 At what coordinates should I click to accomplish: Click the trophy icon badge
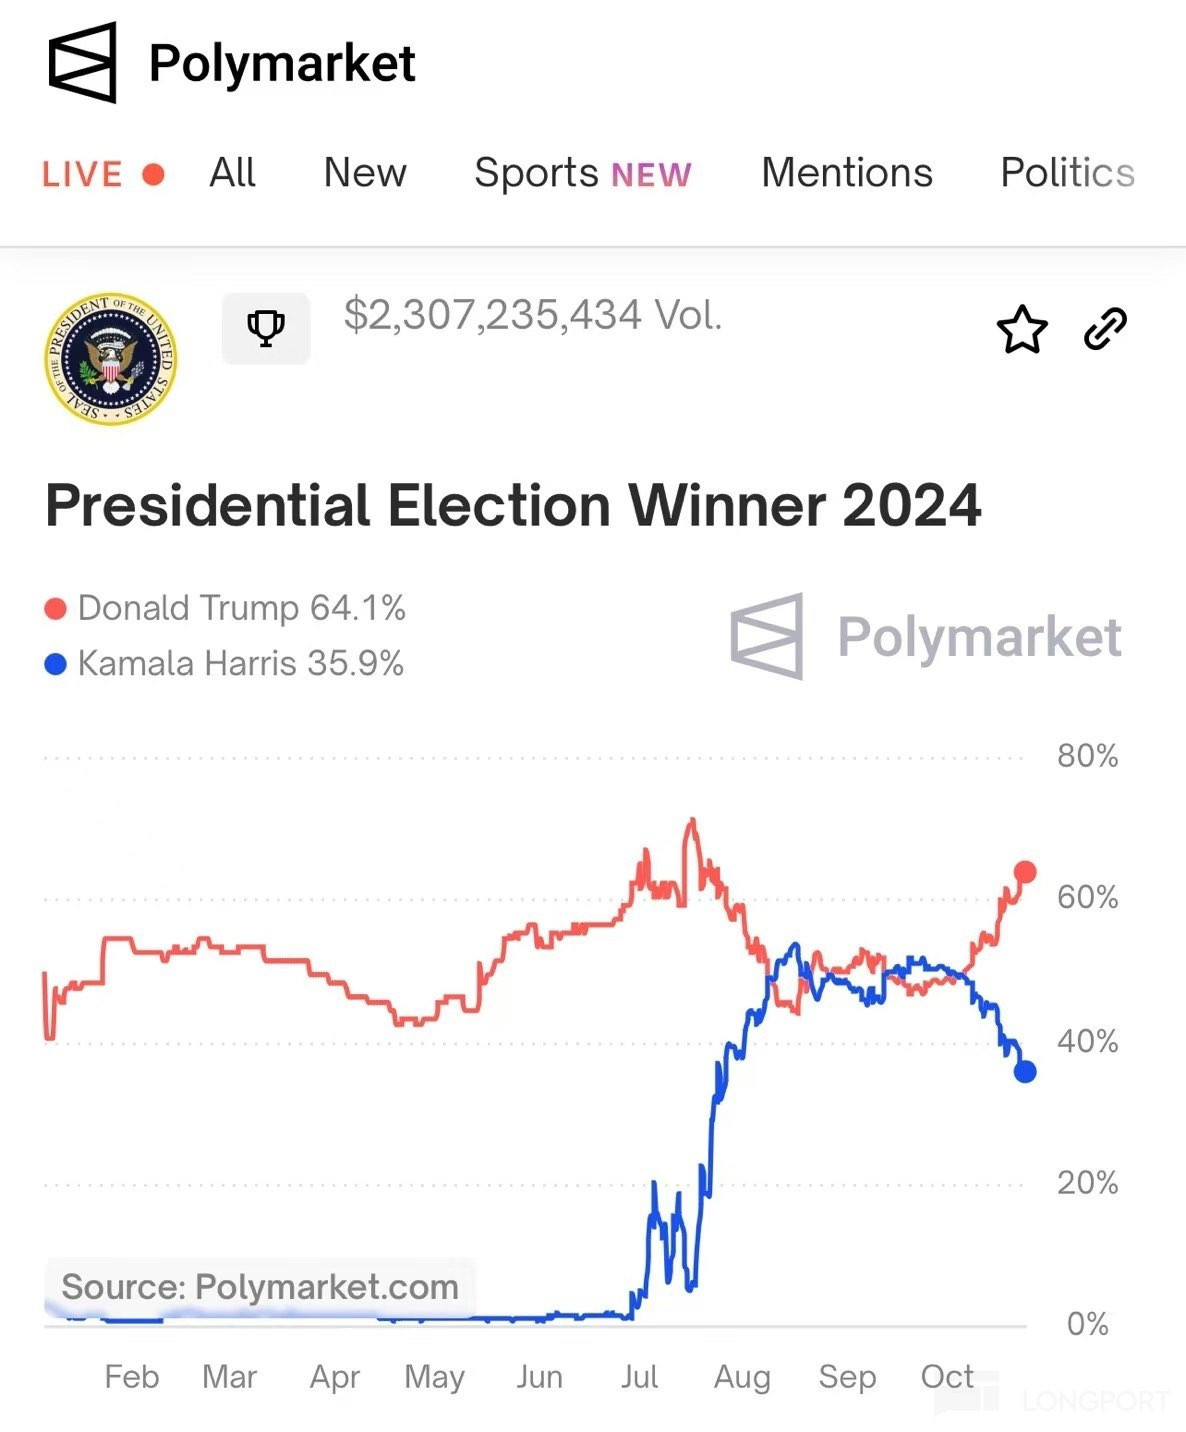click(266, 328)
